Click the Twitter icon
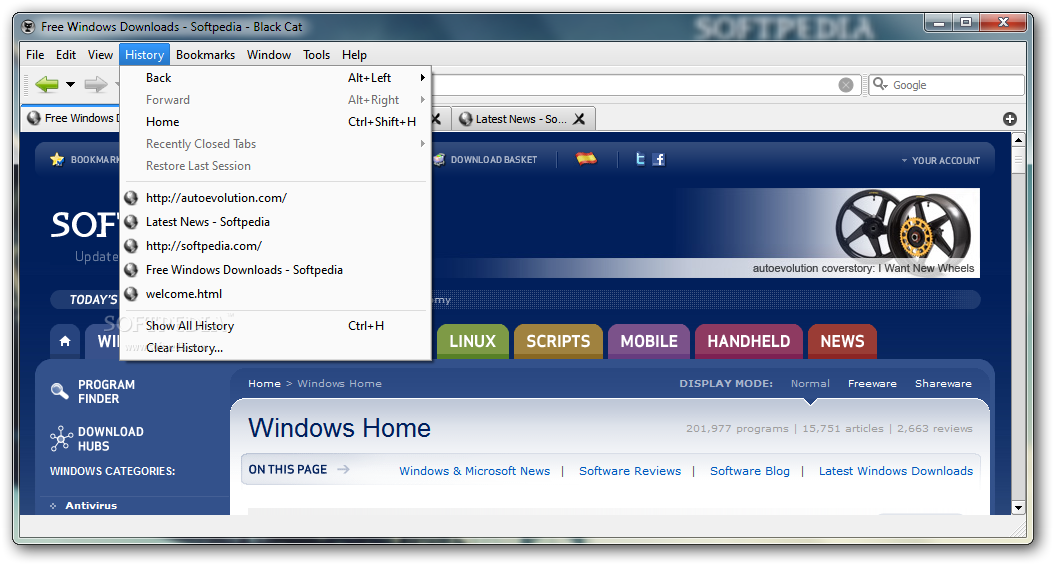 click(x=640, y=159)
